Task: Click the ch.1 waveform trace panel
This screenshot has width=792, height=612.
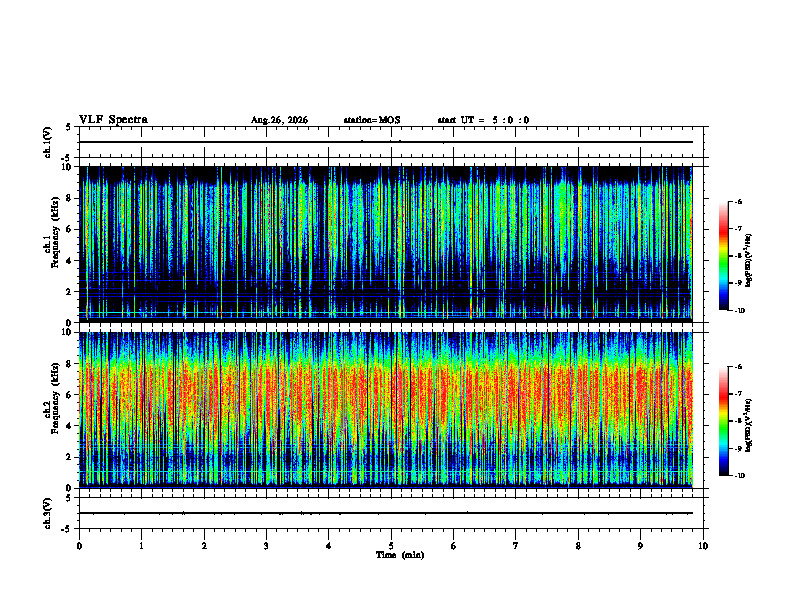Action: [391, 142]
